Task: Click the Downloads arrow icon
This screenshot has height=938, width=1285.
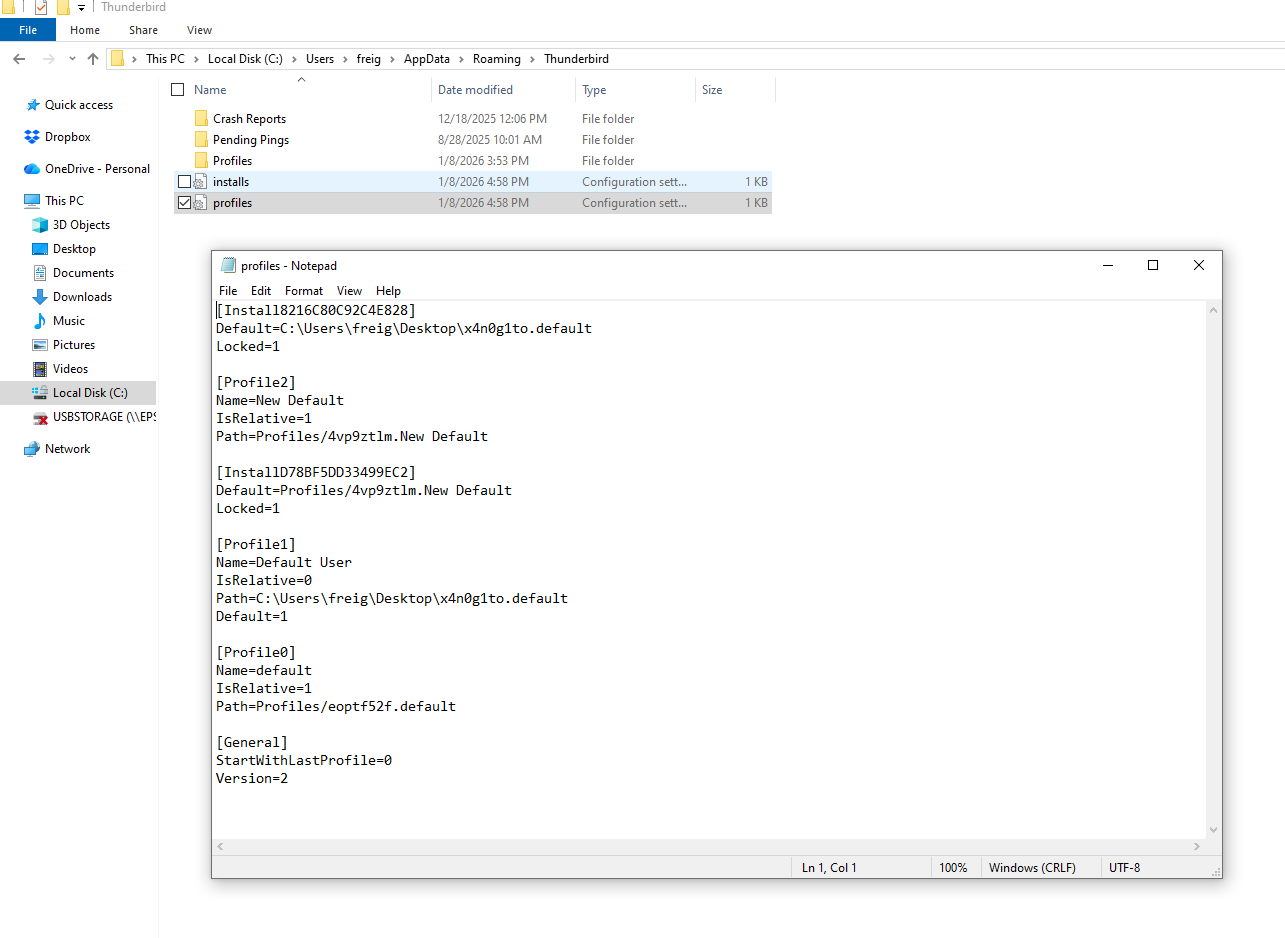Action: [40, 297]
